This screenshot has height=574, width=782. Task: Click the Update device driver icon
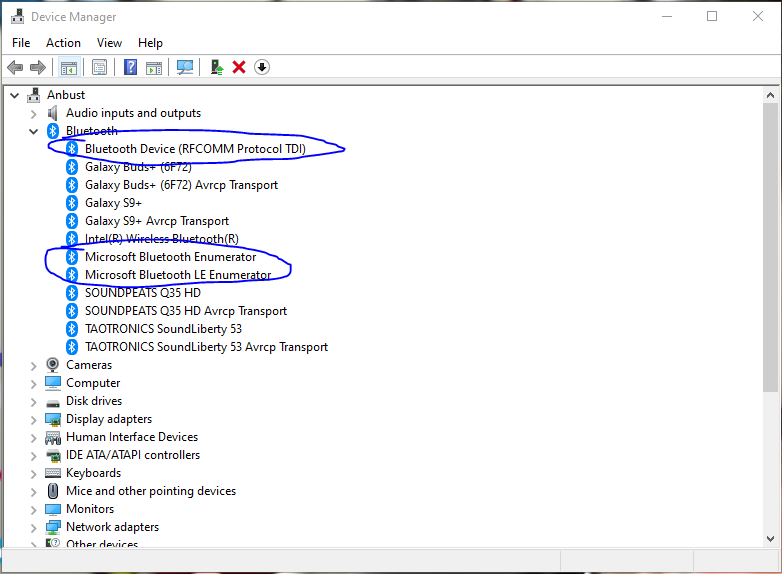point(216,67)
